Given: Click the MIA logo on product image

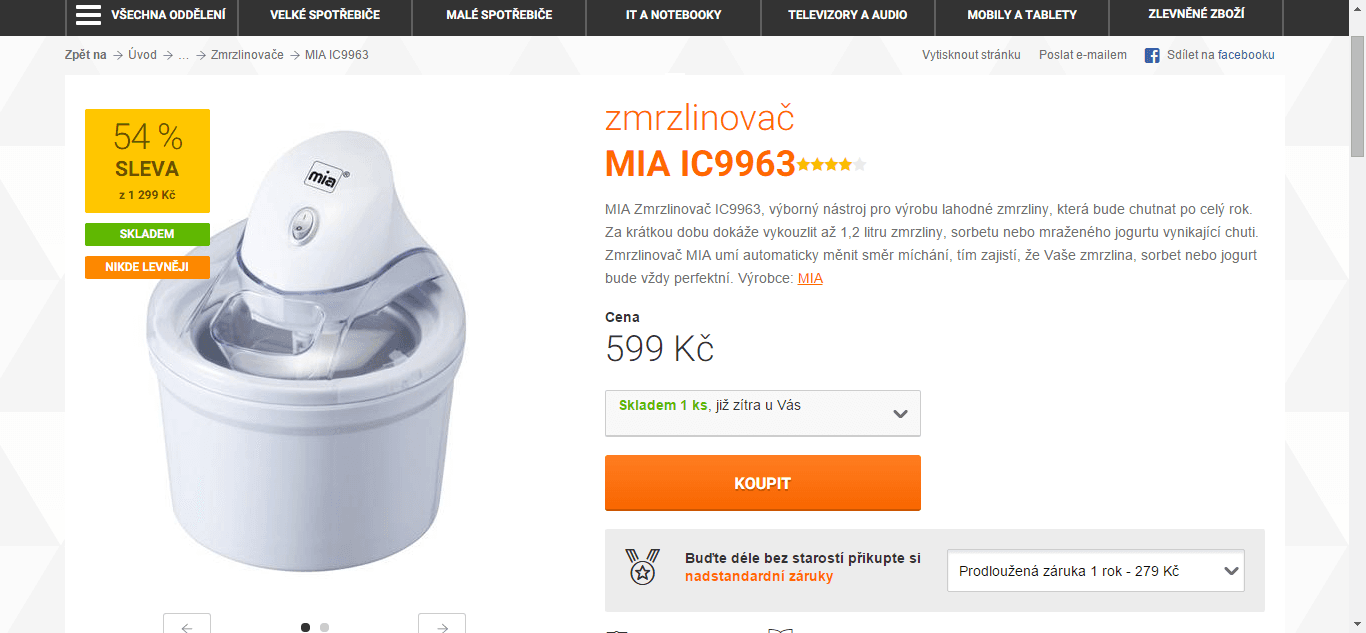Looking at the screenshot, I should (x=322, y=174).
